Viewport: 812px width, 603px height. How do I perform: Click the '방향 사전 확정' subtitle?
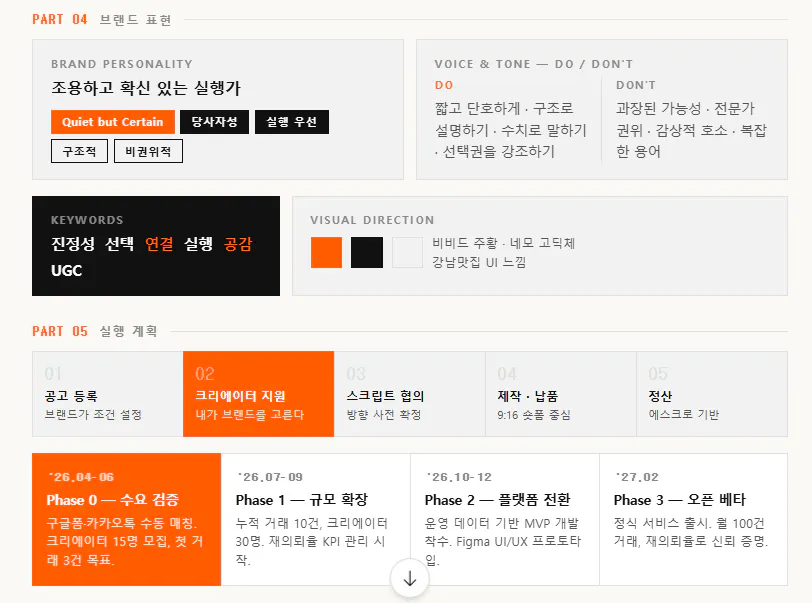[384, 414]
